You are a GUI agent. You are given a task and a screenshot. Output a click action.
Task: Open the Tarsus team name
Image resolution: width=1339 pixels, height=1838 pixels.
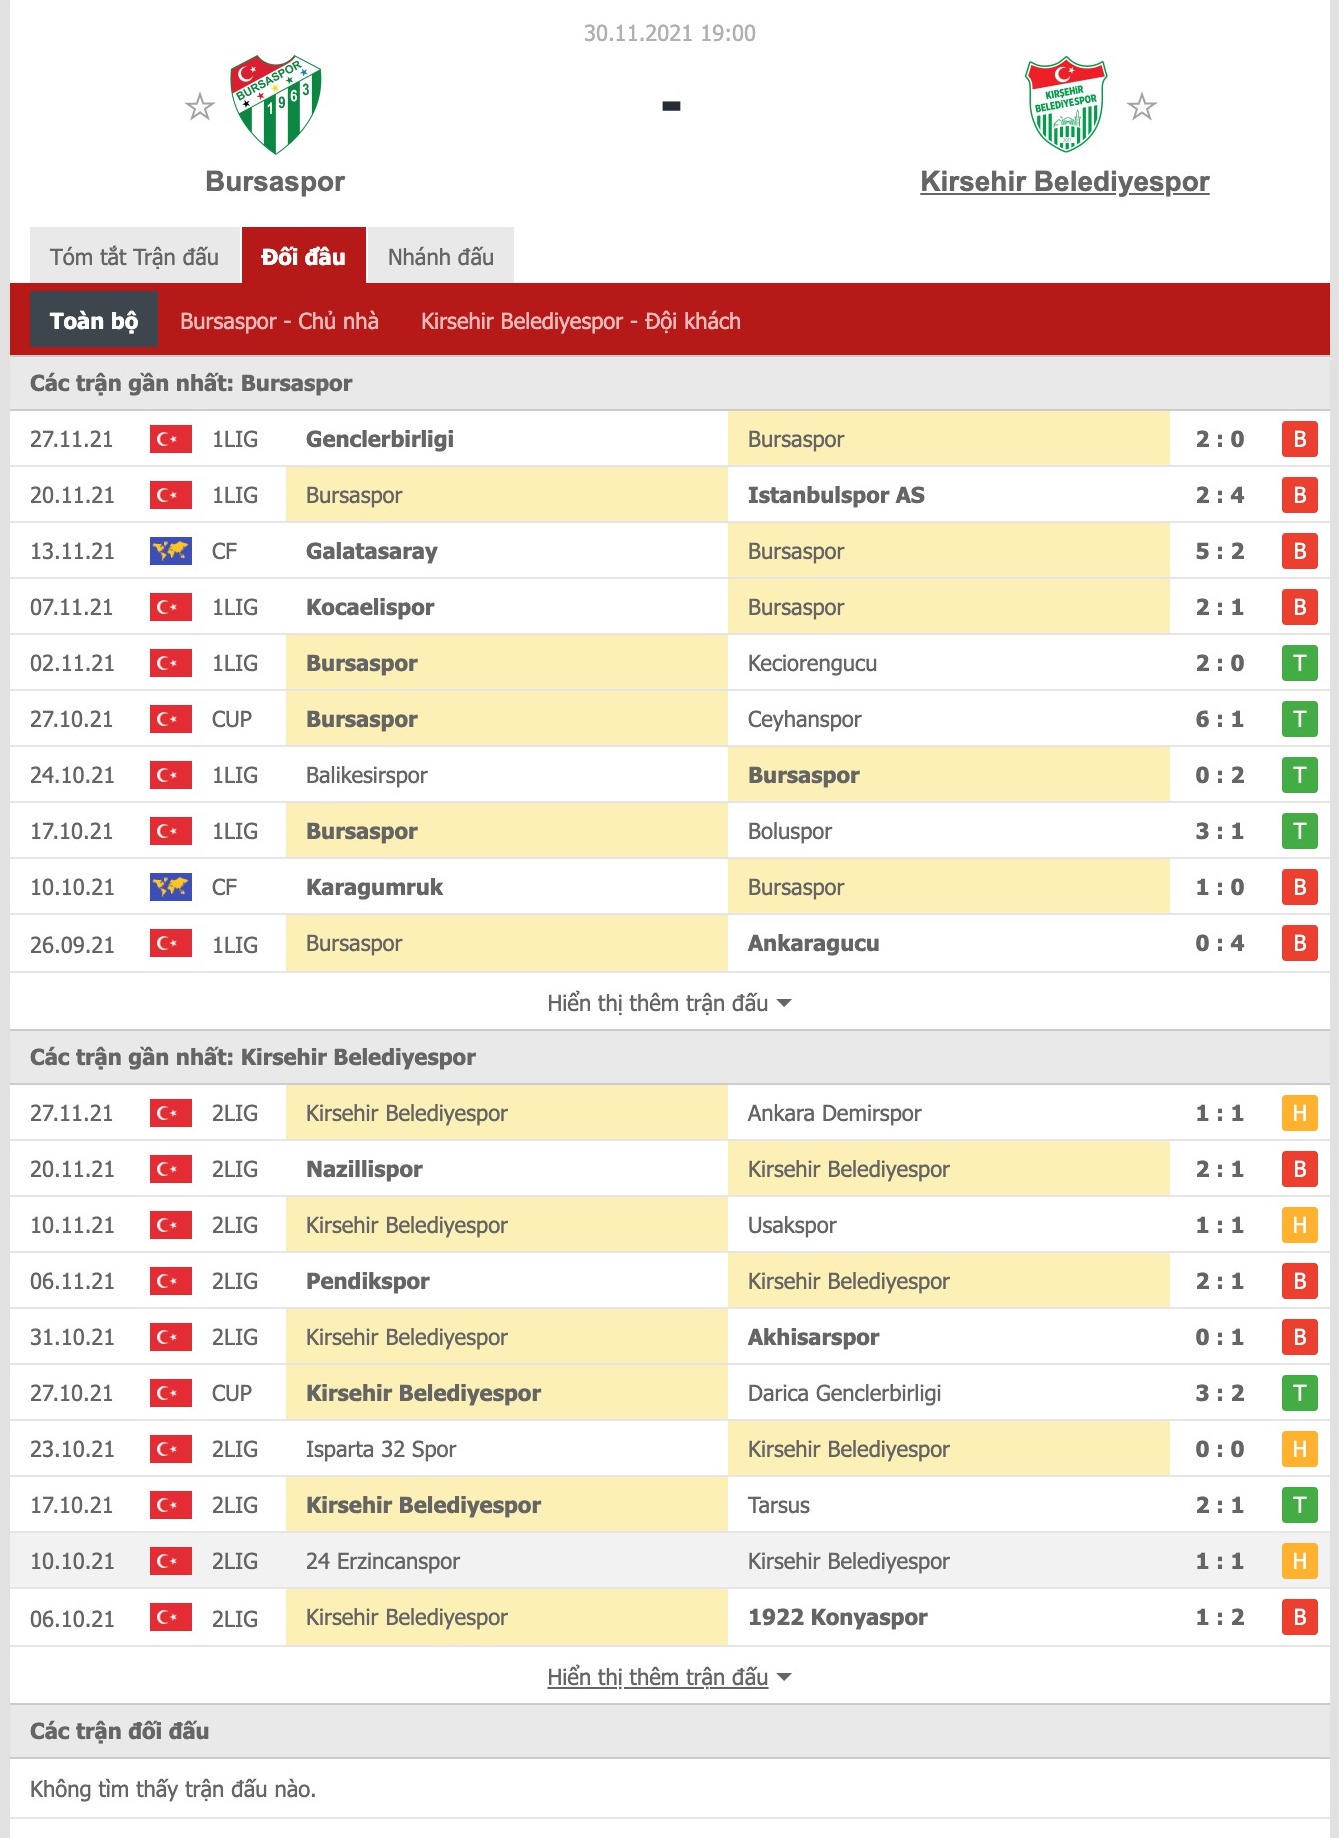pyautogui.click(x=779, y=1505)
